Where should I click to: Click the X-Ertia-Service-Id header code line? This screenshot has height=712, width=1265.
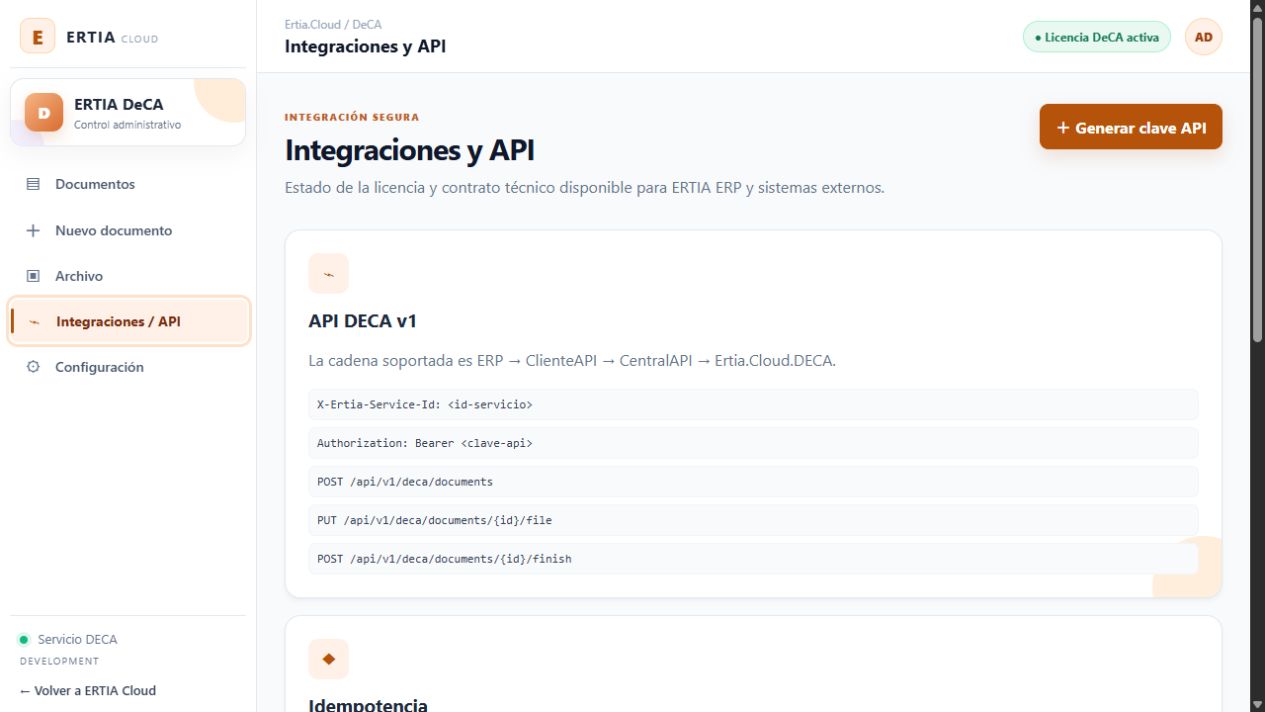[x=753, y=405]
